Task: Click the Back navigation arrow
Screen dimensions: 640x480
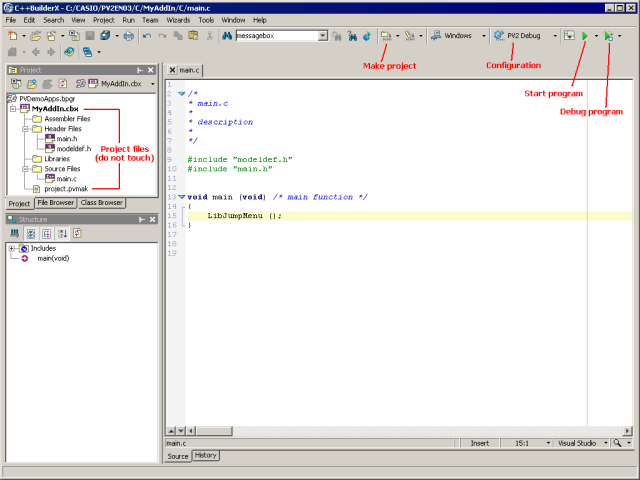Action: [x=36, y=52]
